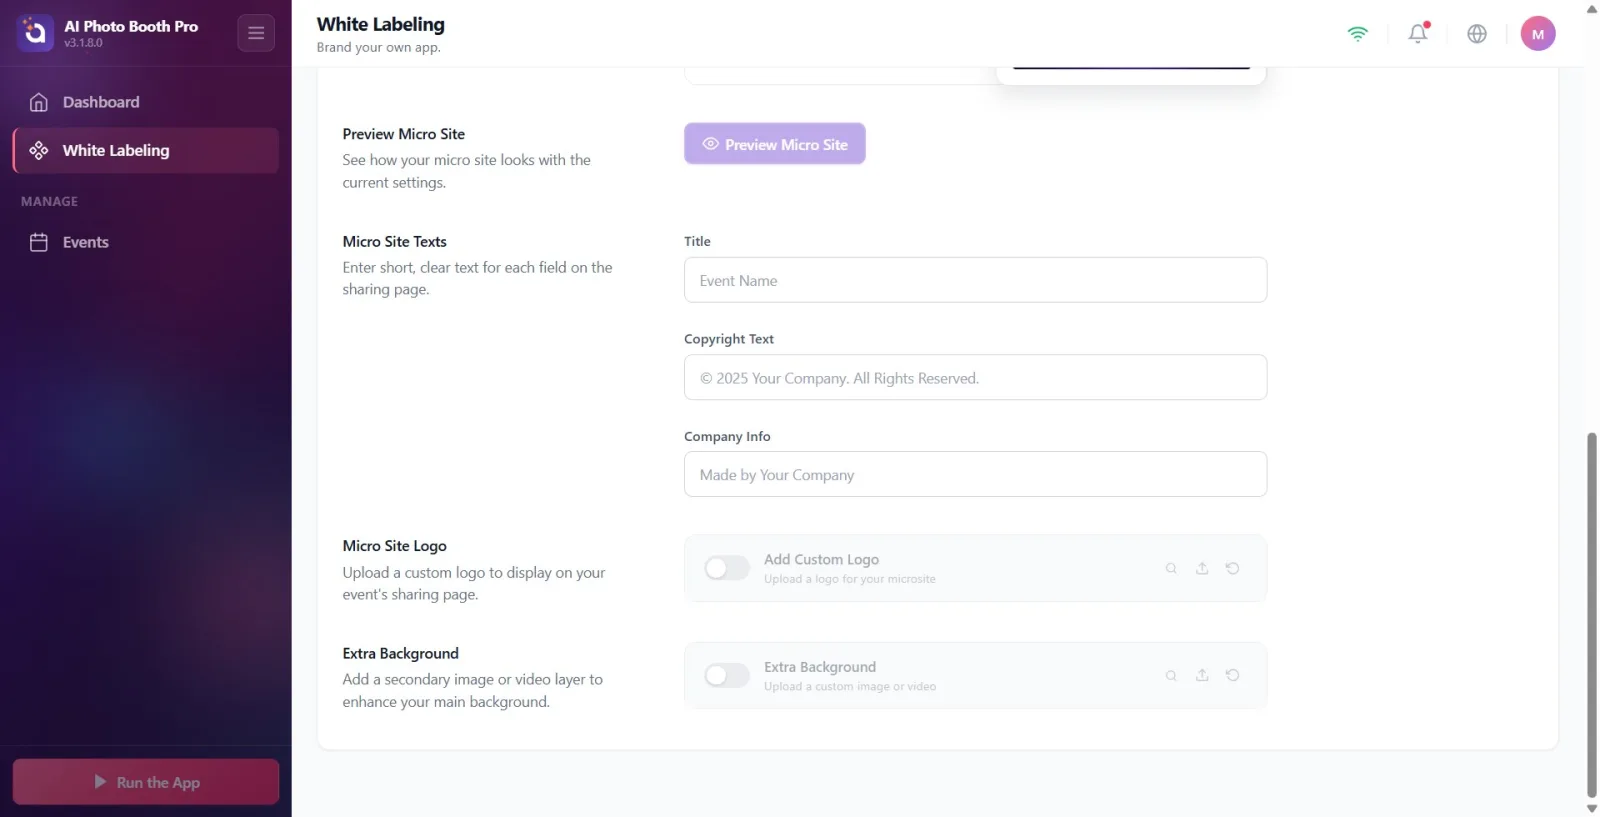1600x817 pixels.
Task: Focus the Title input field
Action: tap(975, 280)
